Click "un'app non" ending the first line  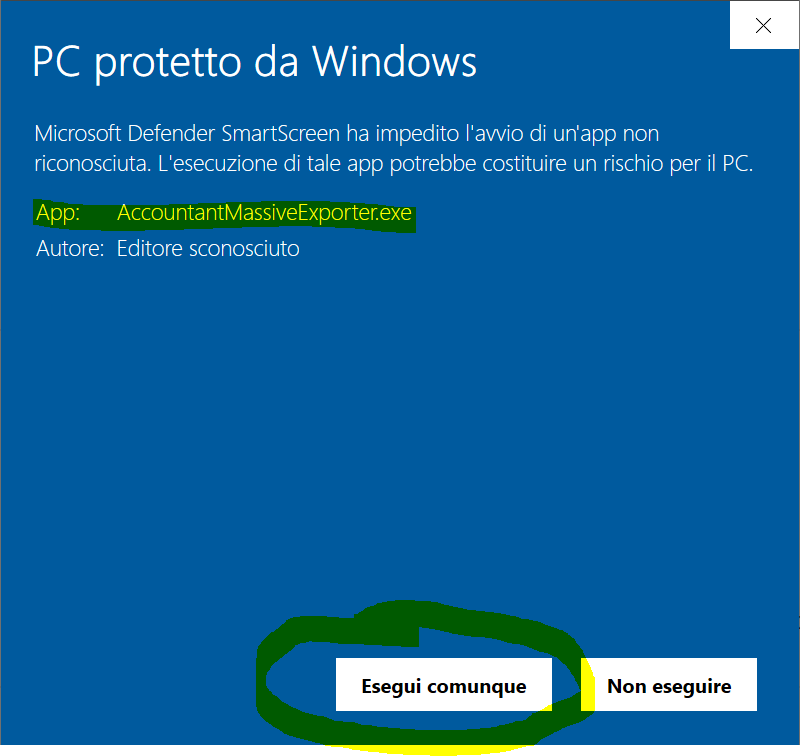pyautogui.click(x=606, y=134)
